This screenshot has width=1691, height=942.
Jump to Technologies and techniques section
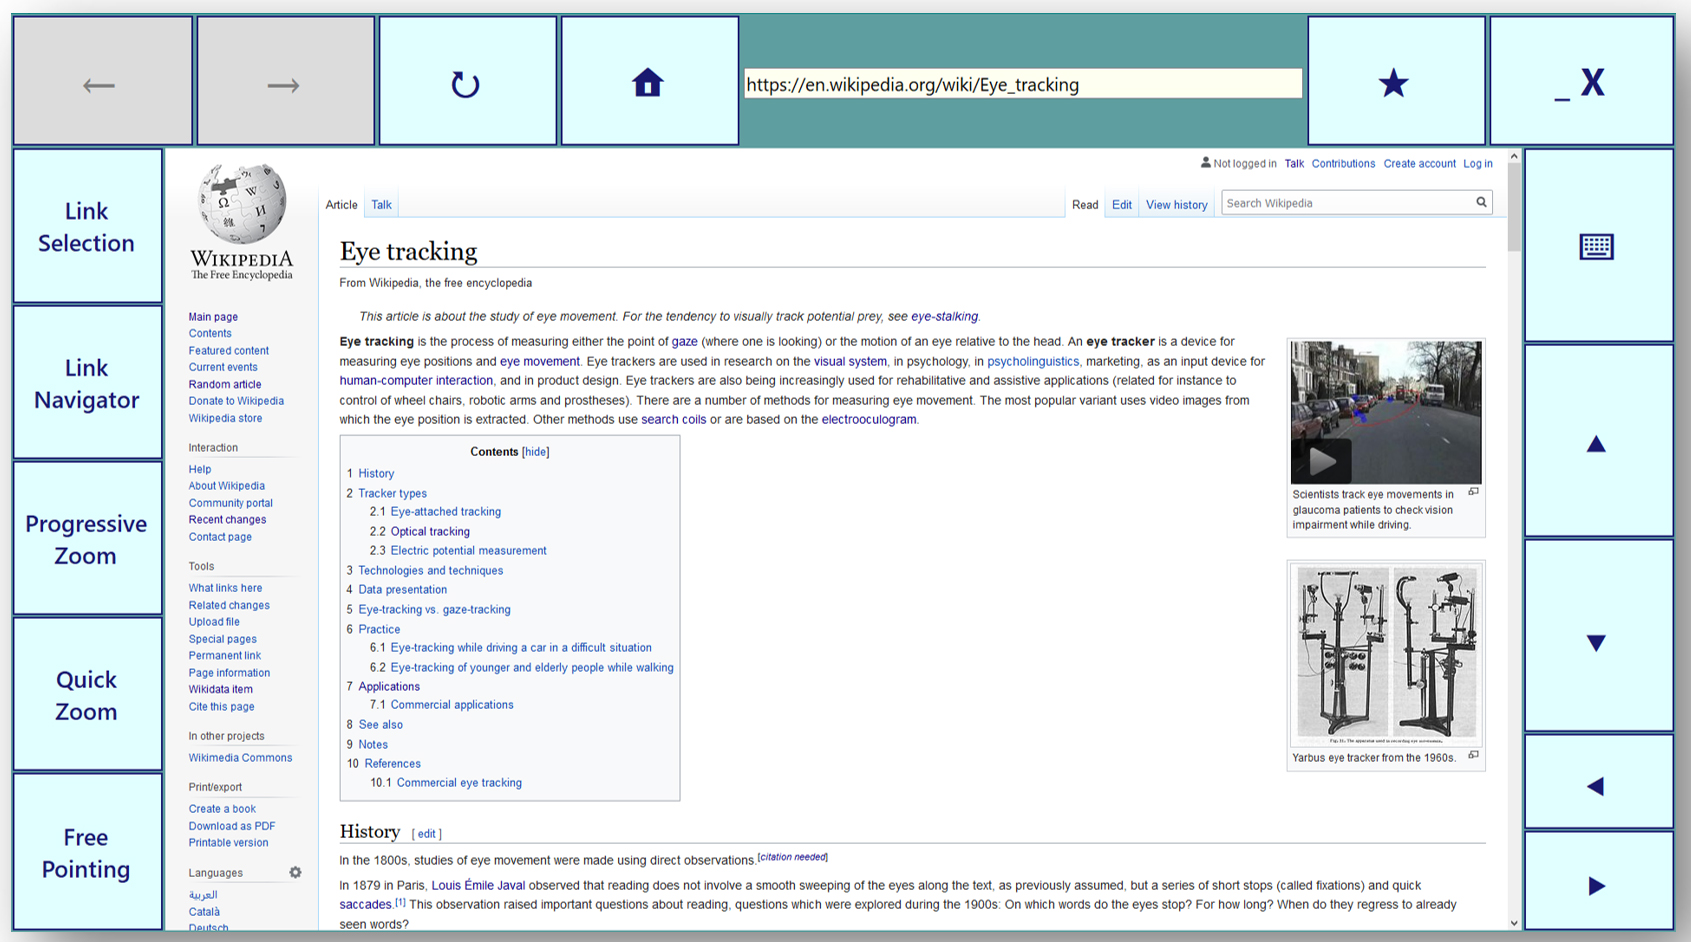coord(431,571)
